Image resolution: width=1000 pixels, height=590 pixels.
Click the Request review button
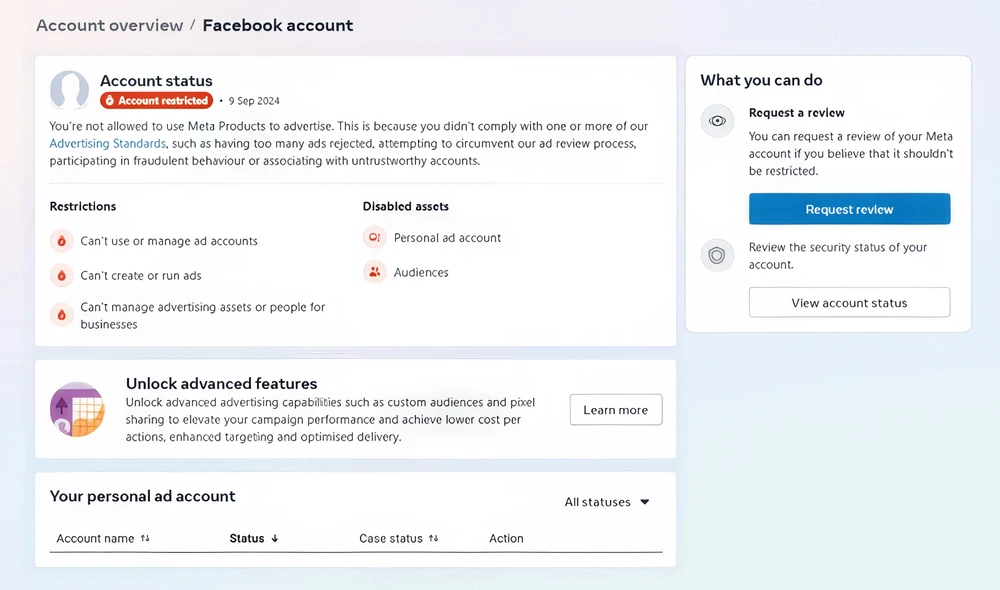point(849,209)
